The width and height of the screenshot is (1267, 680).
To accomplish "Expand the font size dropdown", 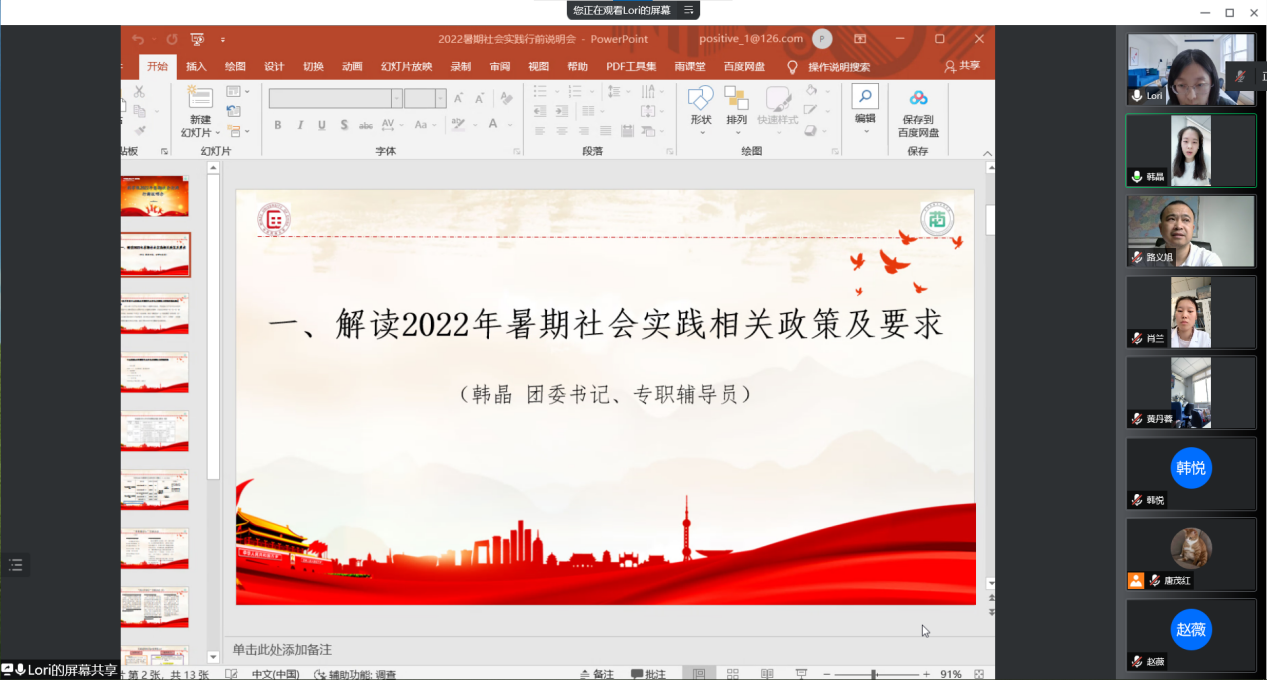I will pos(440,98).
